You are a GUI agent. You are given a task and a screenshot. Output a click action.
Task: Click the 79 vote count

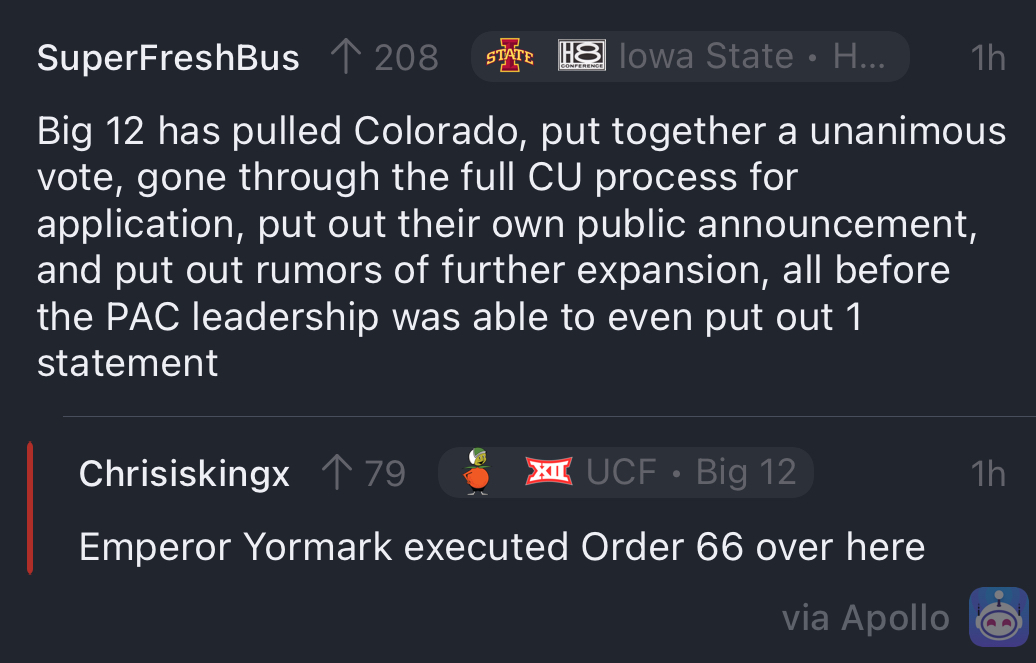coord(385,473)
